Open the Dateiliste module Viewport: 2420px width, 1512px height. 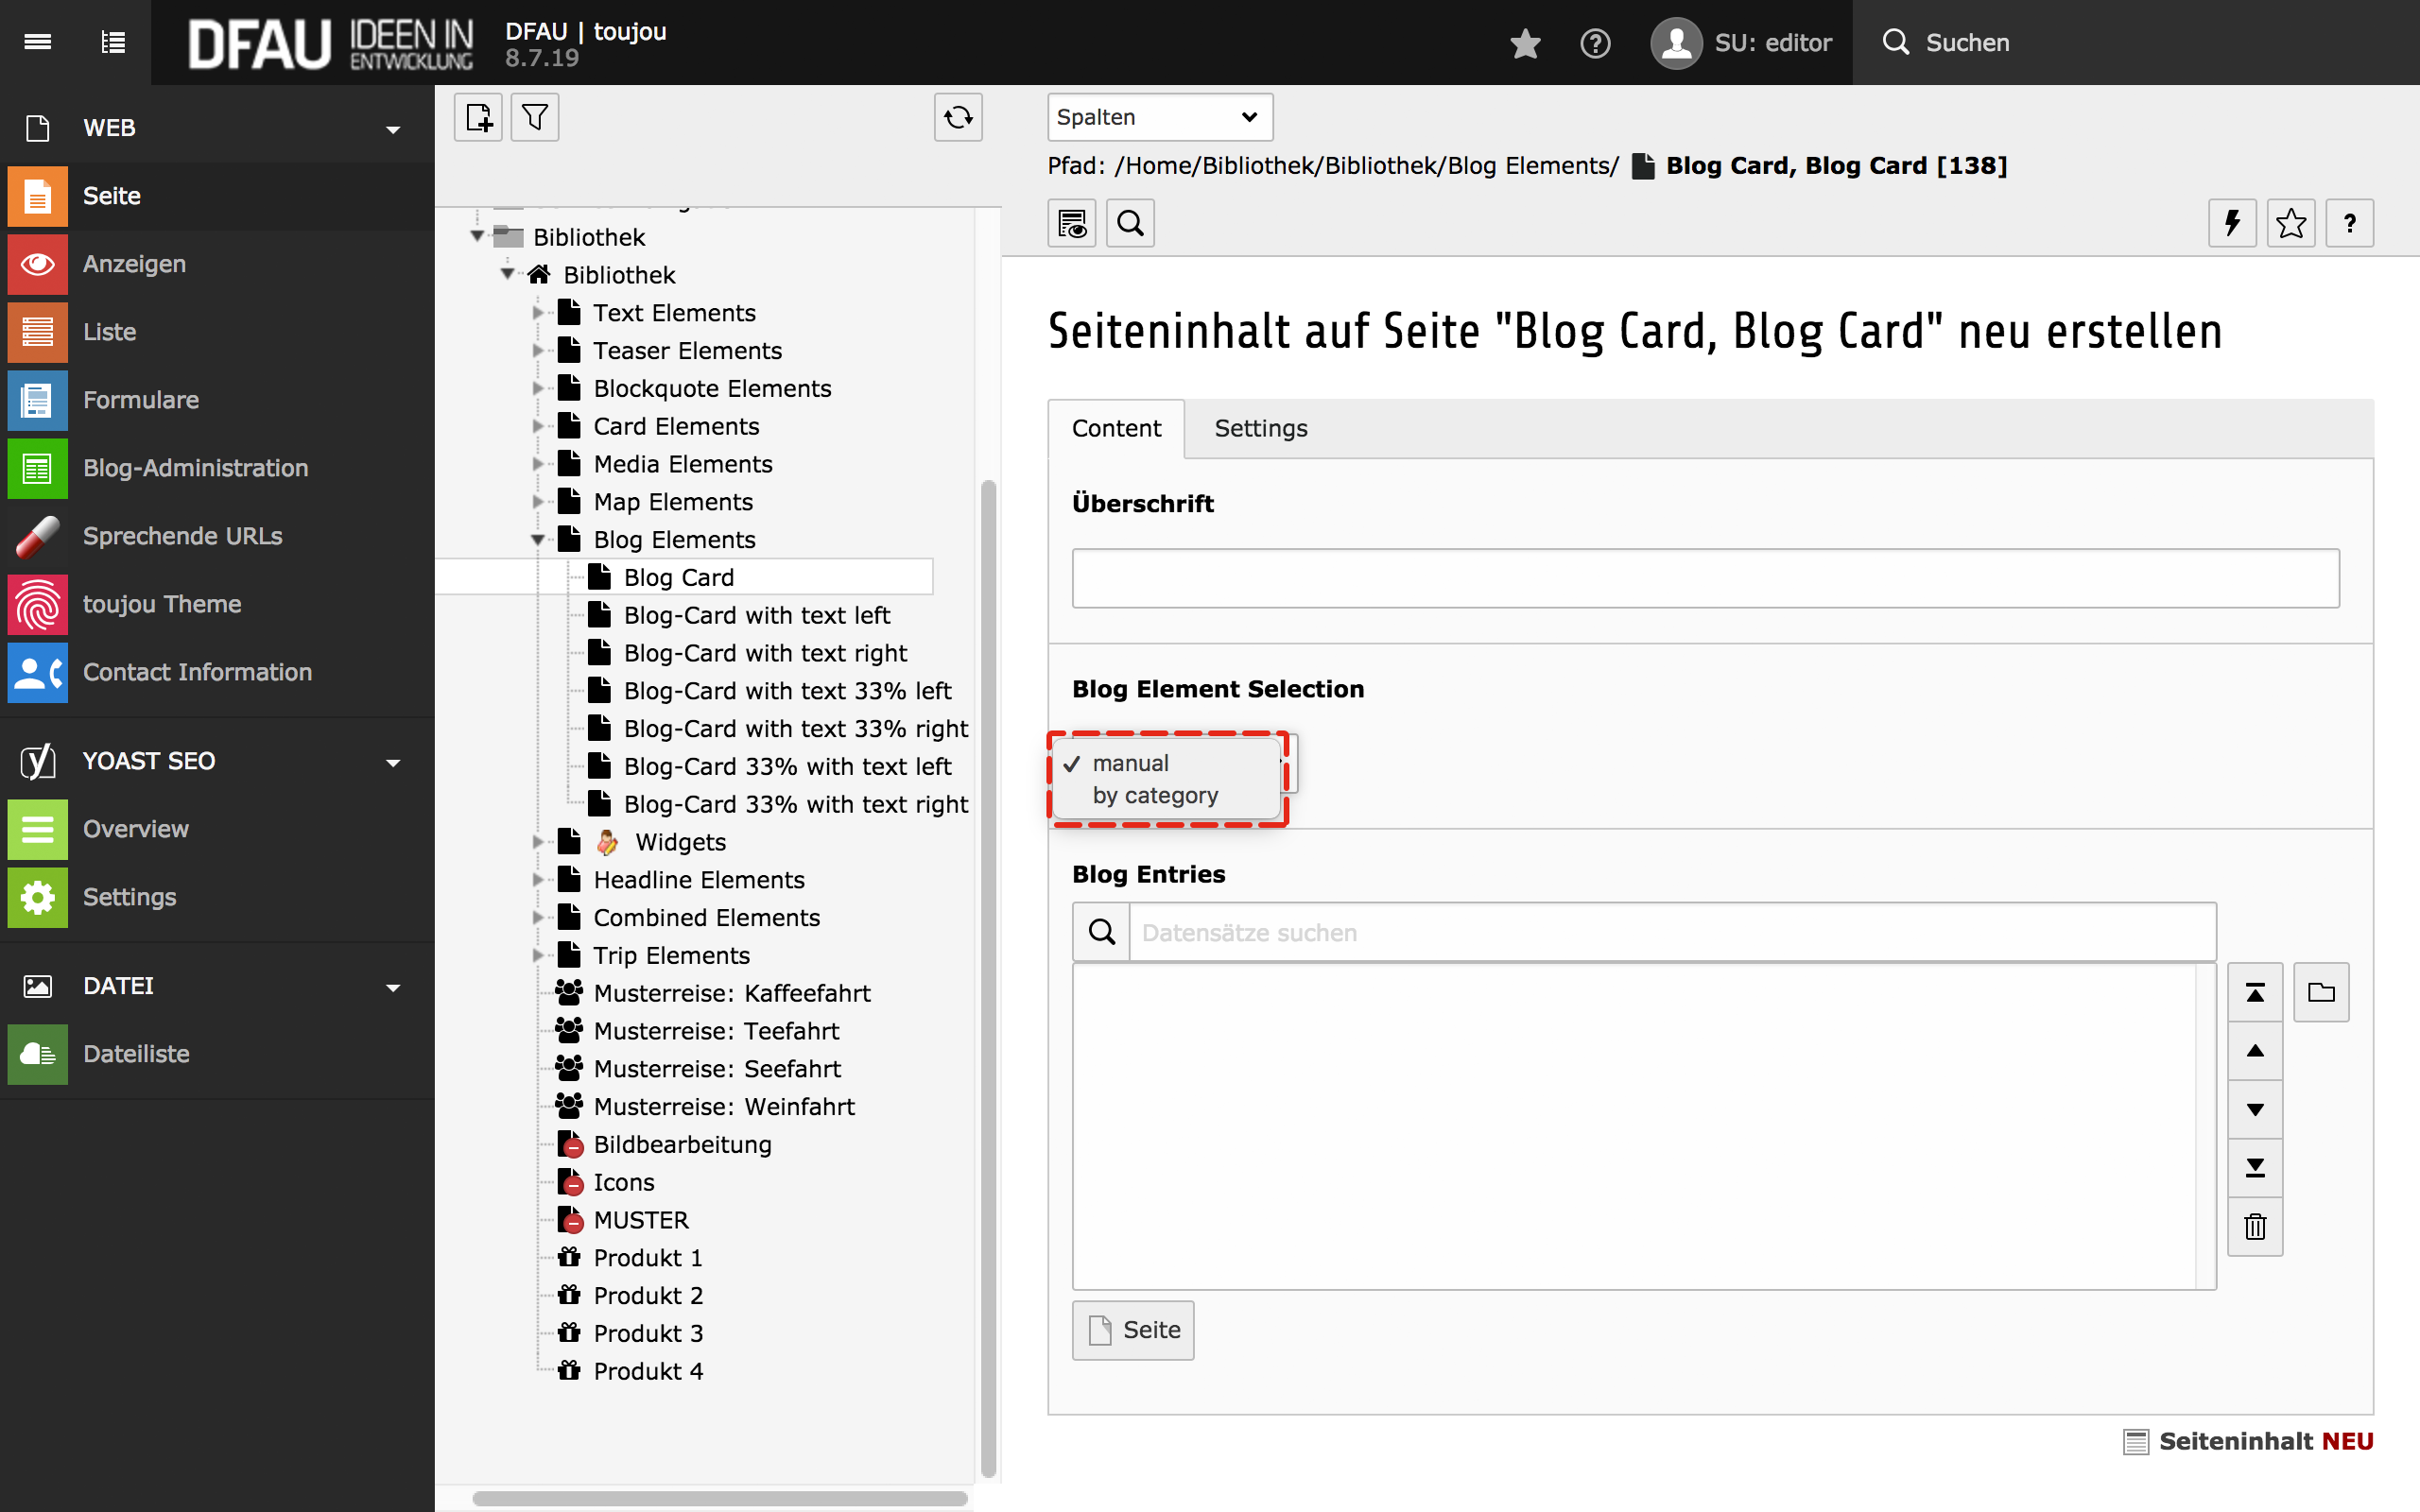point(217,1054)
